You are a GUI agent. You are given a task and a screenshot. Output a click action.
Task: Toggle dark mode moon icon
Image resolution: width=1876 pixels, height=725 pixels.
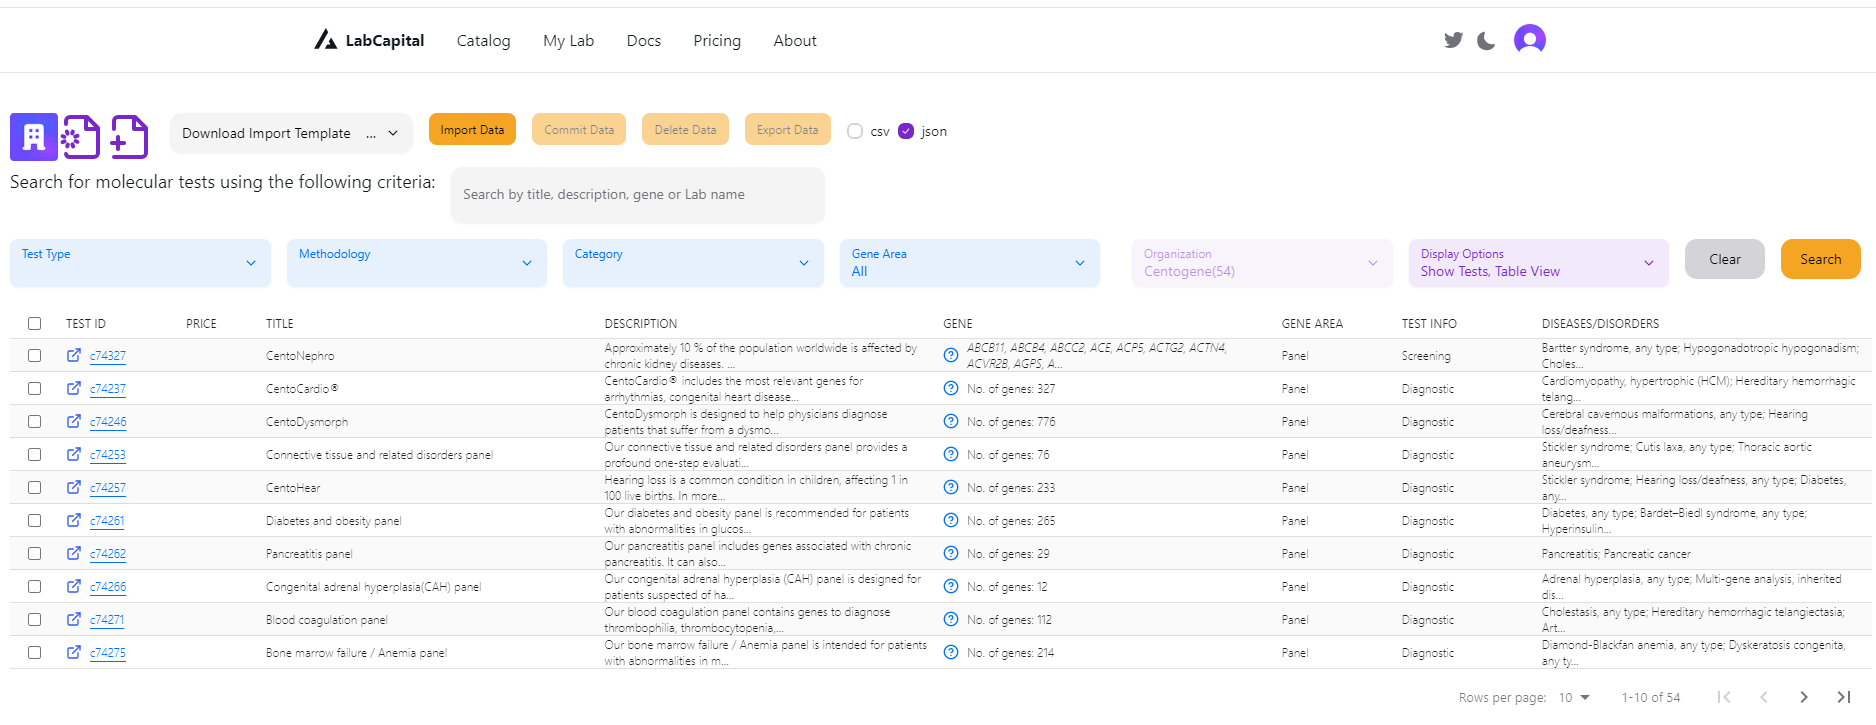[1486, 40]
